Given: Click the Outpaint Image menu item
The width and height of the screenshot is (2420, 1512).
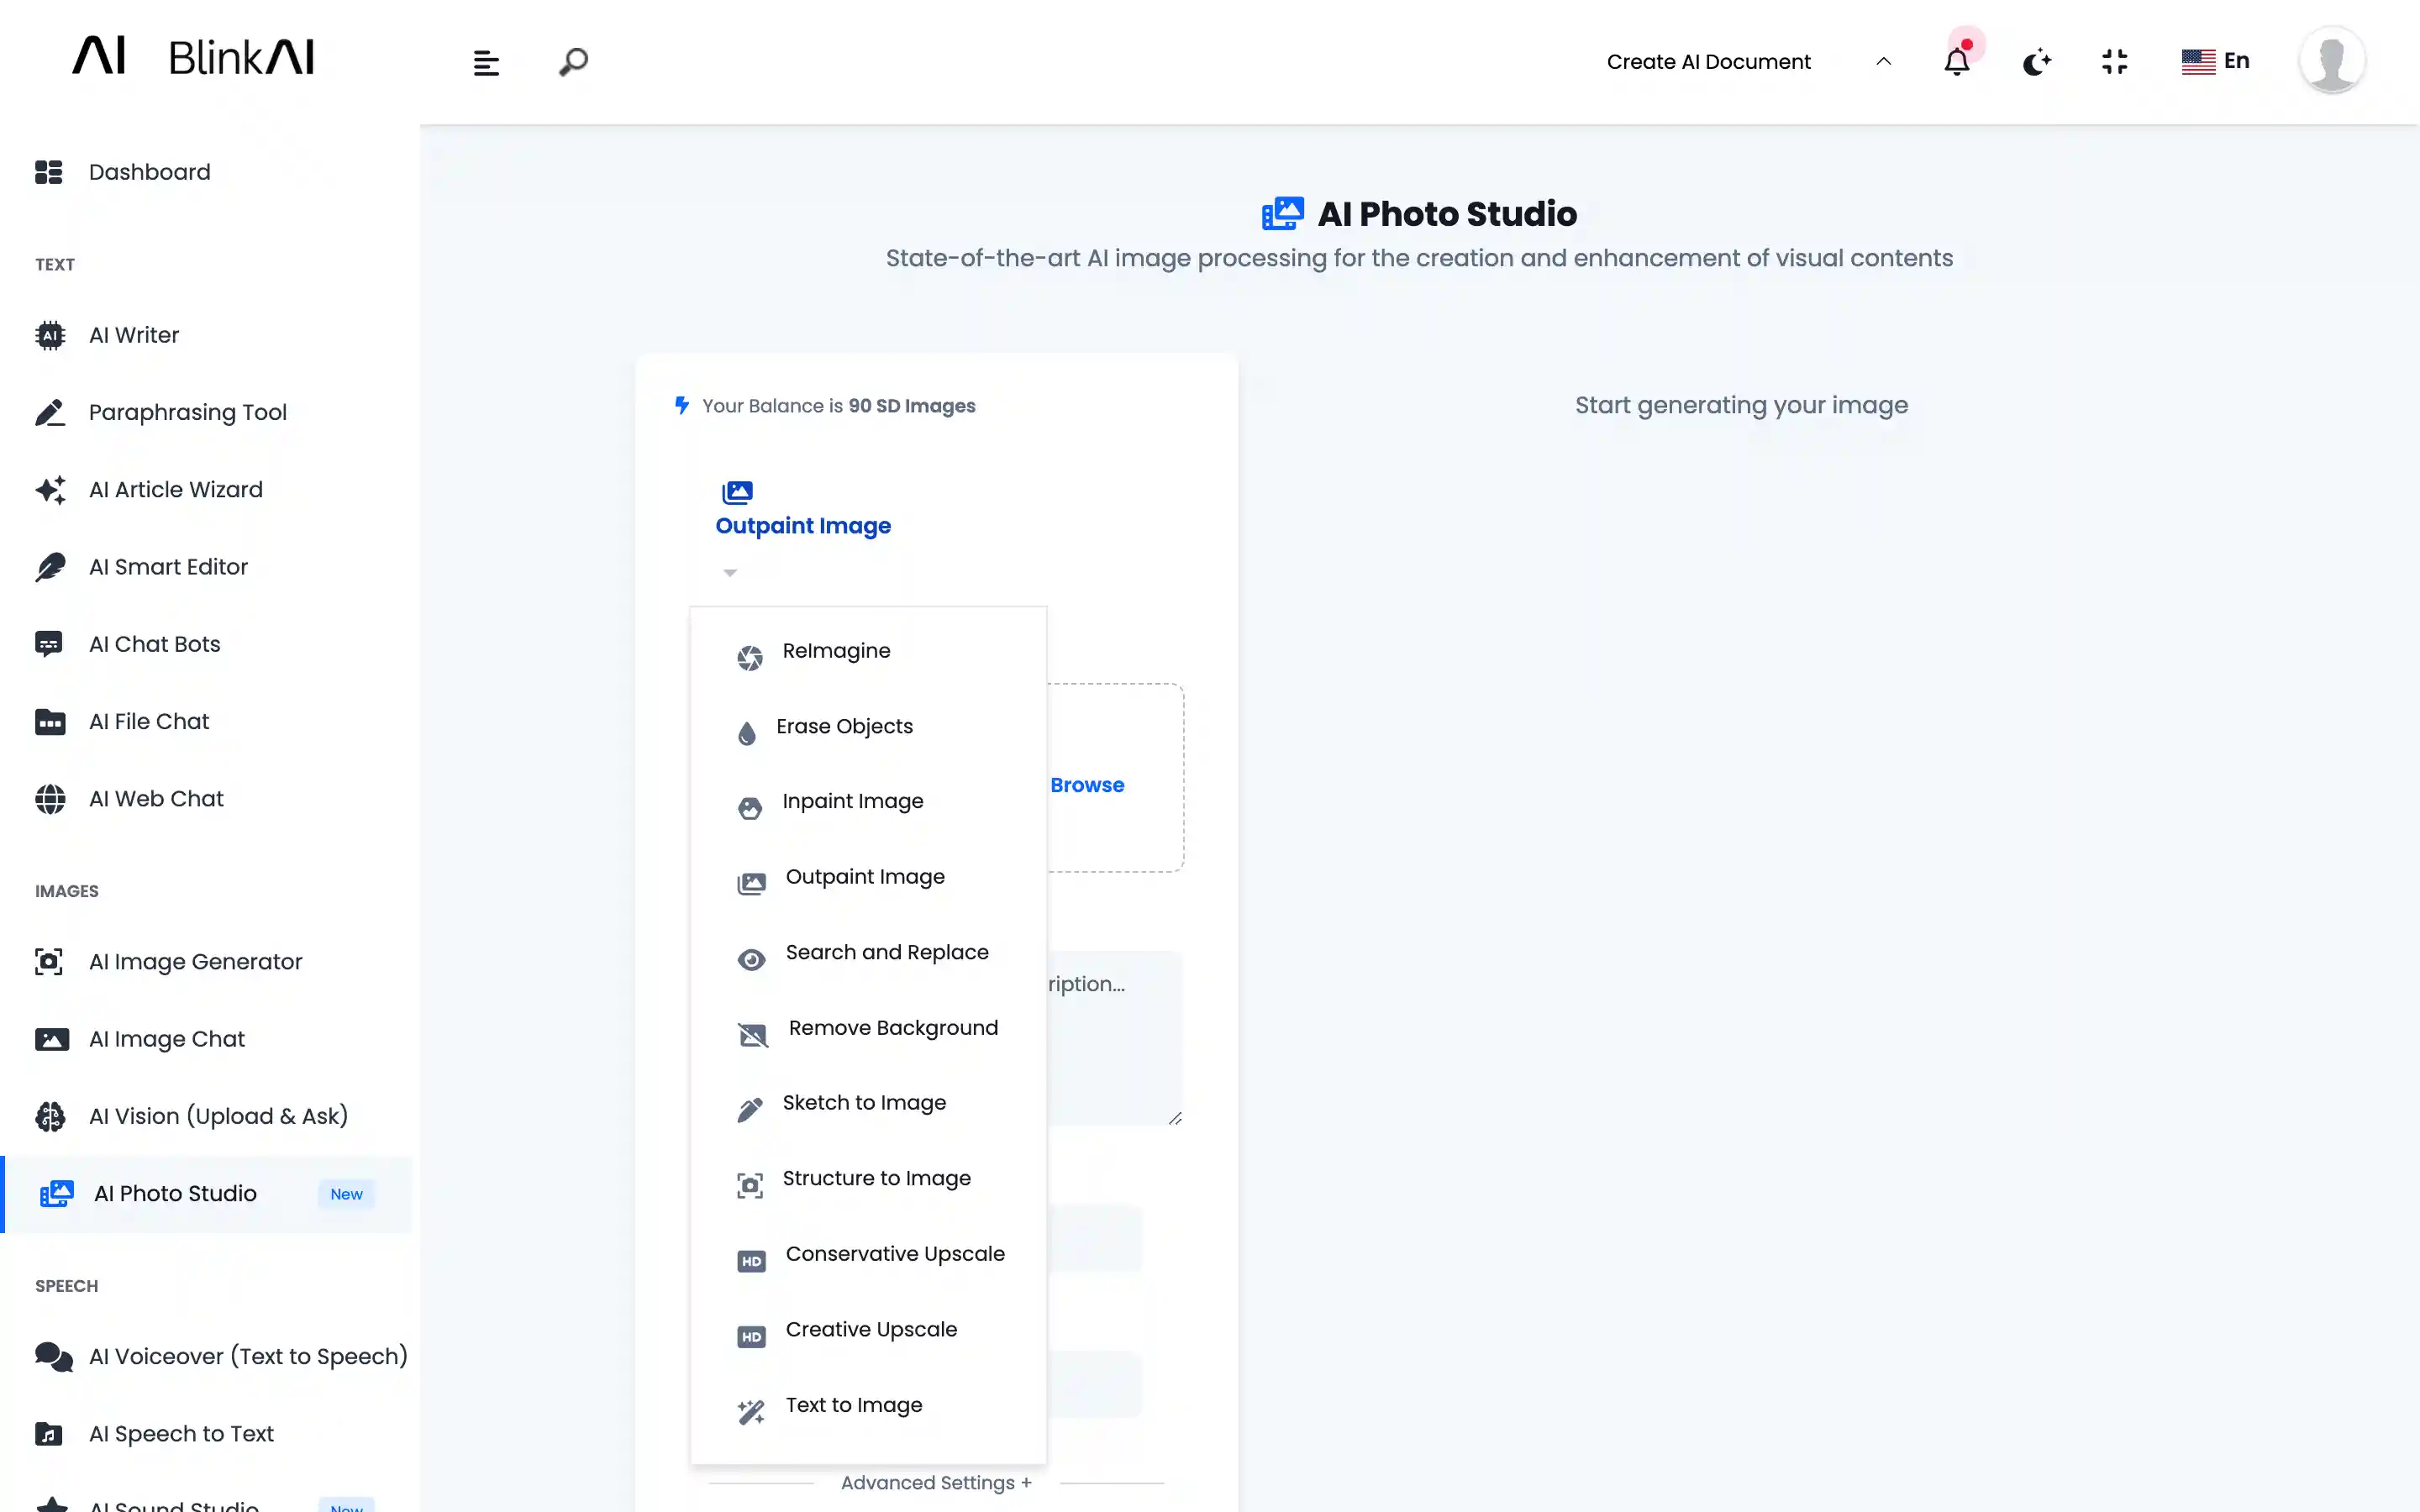Looking at the screenshot, I should point(864,876).
